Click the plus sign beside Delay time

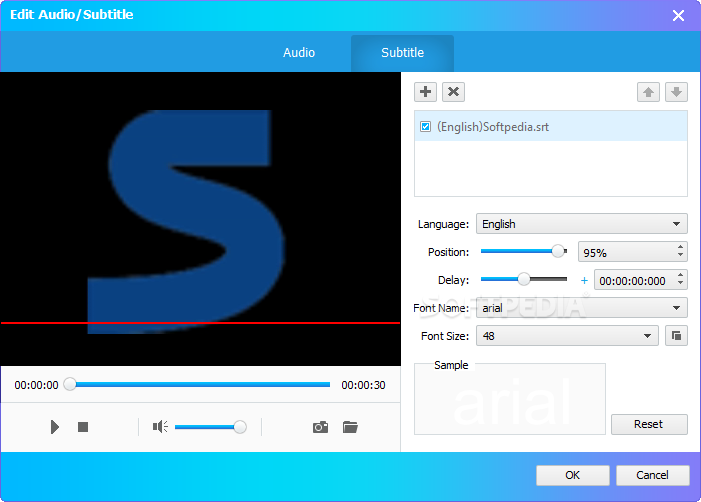click(584, 281)
